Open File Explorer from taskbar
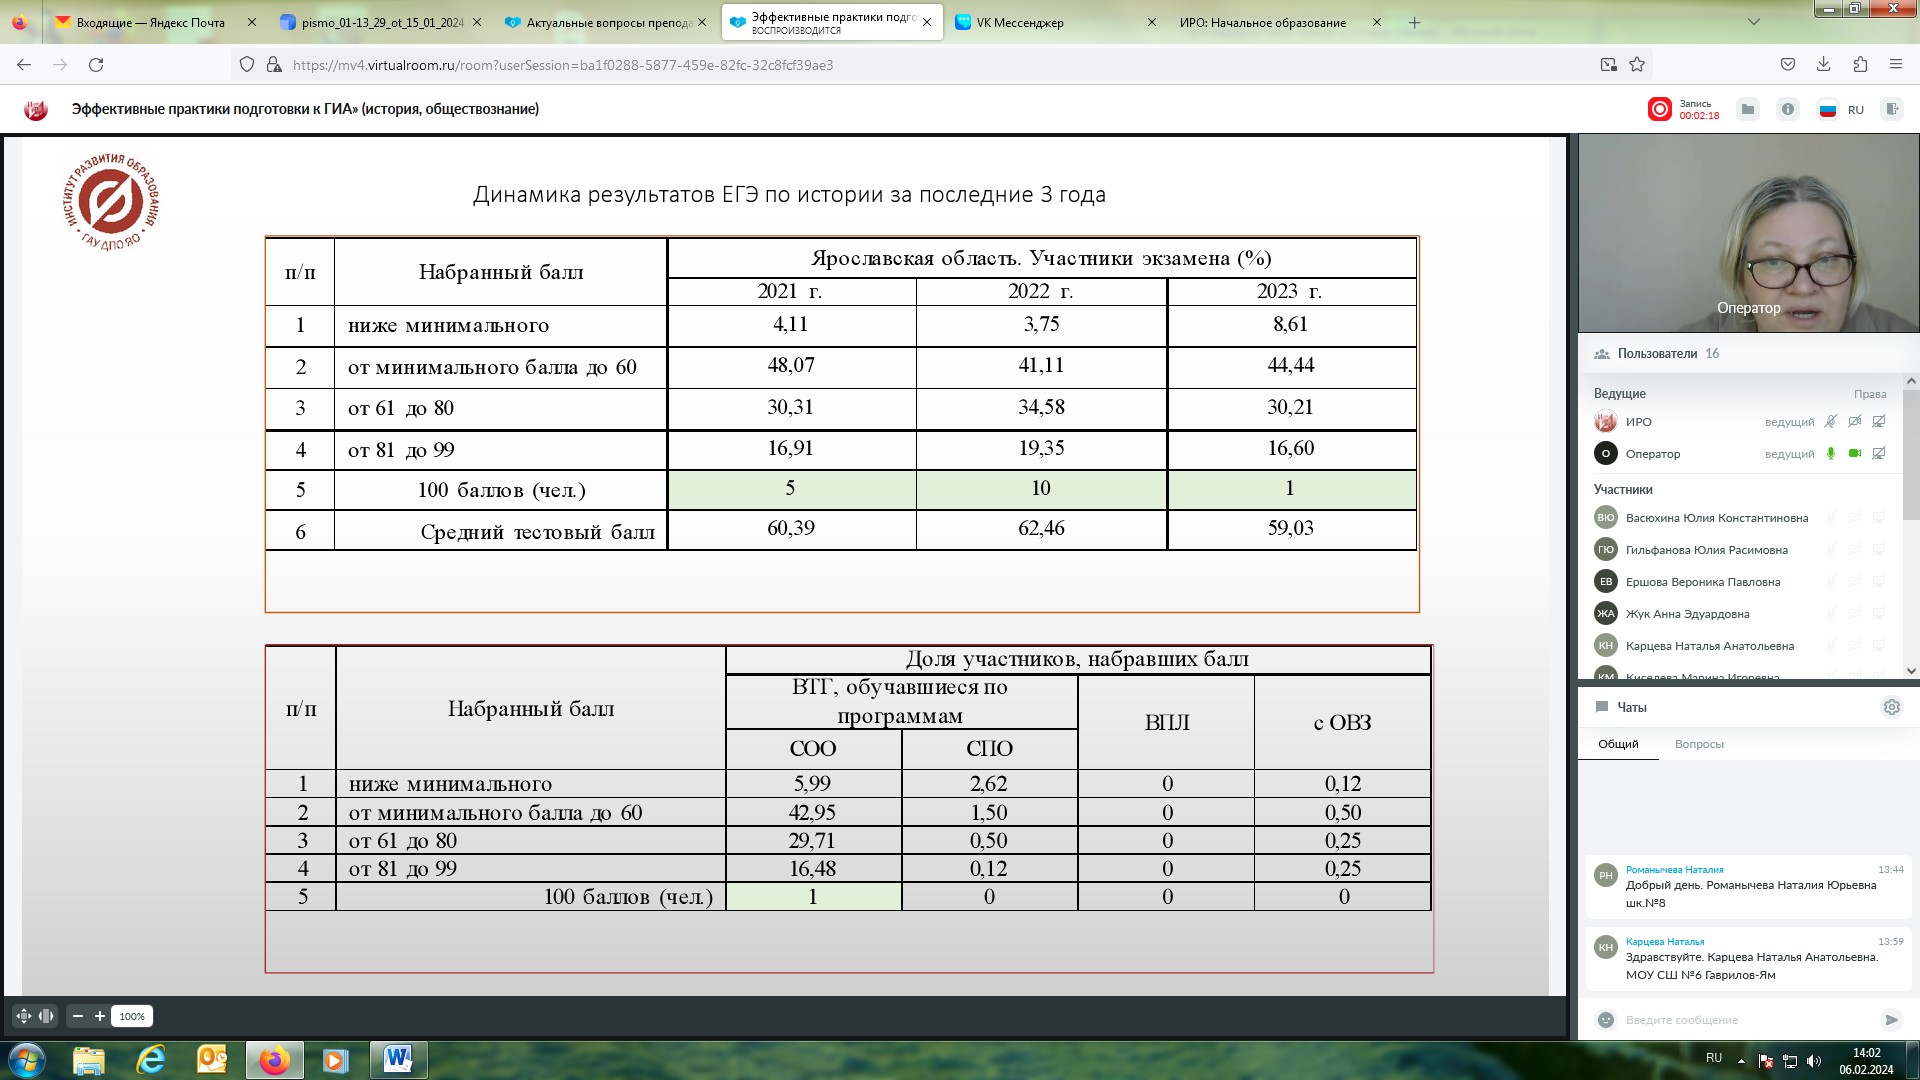This screenshot has width=1920, height=1080. 88,1060
